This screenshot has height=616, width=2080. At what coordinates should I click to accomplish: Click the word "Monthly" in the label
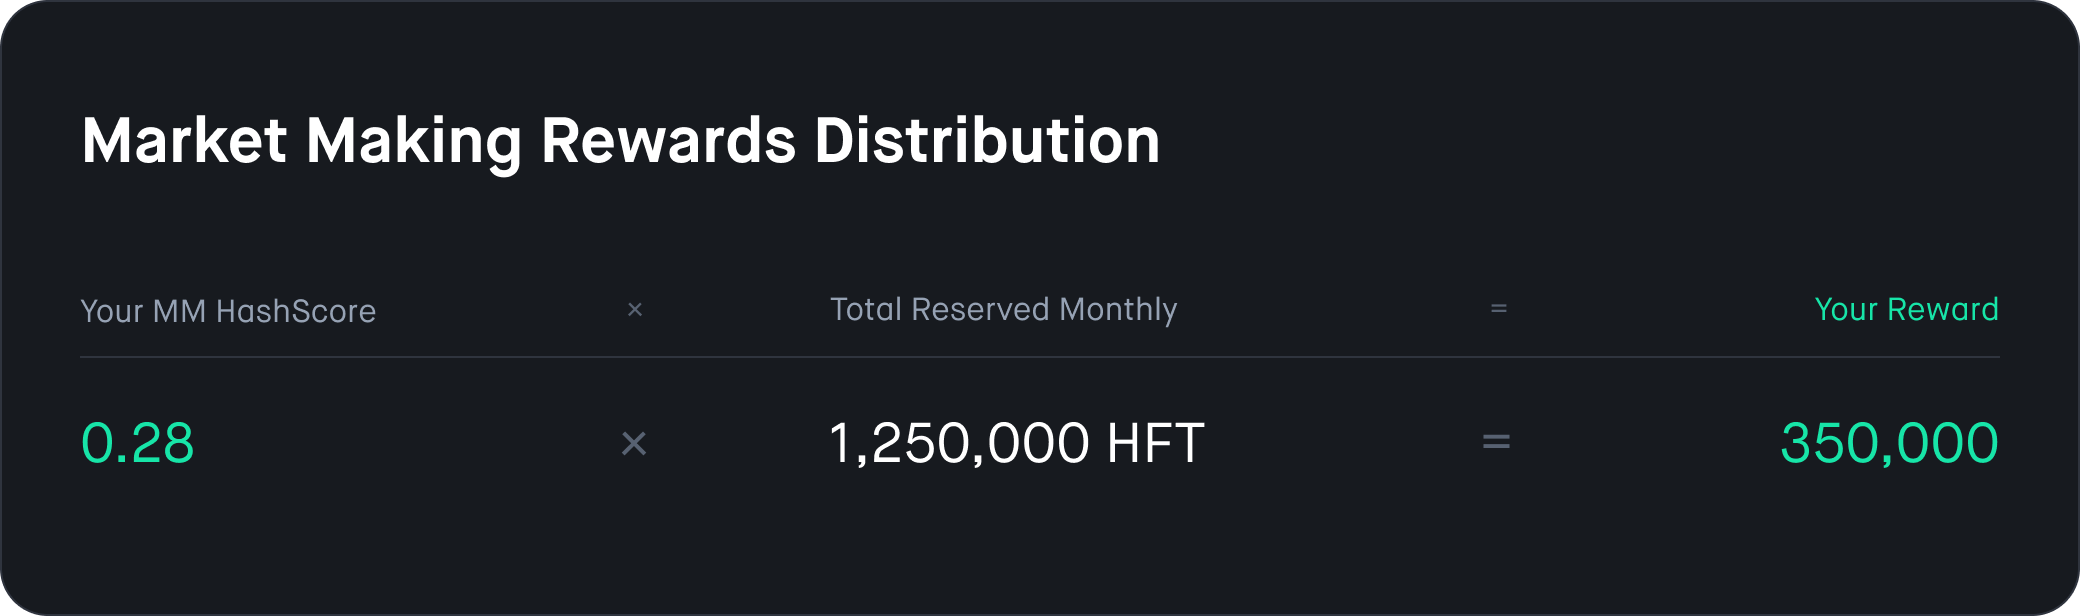pos(1118,311)
